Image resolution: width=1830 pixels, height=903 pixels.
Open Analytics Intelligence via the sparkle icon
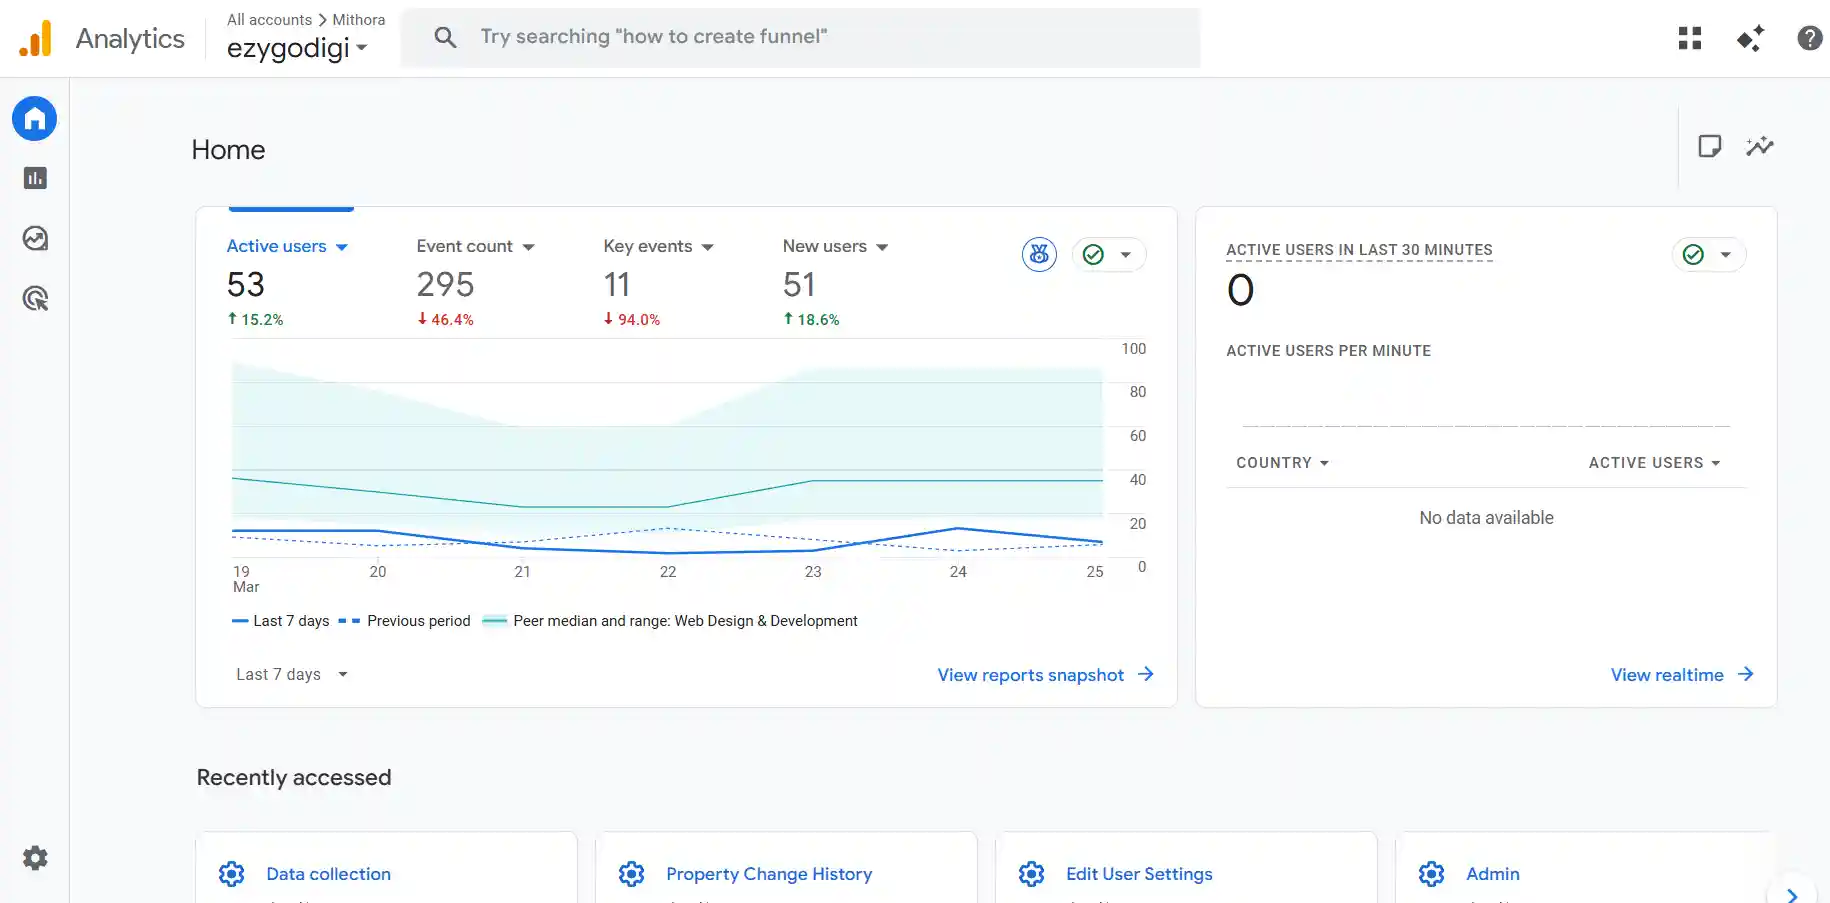(1749, 37)
